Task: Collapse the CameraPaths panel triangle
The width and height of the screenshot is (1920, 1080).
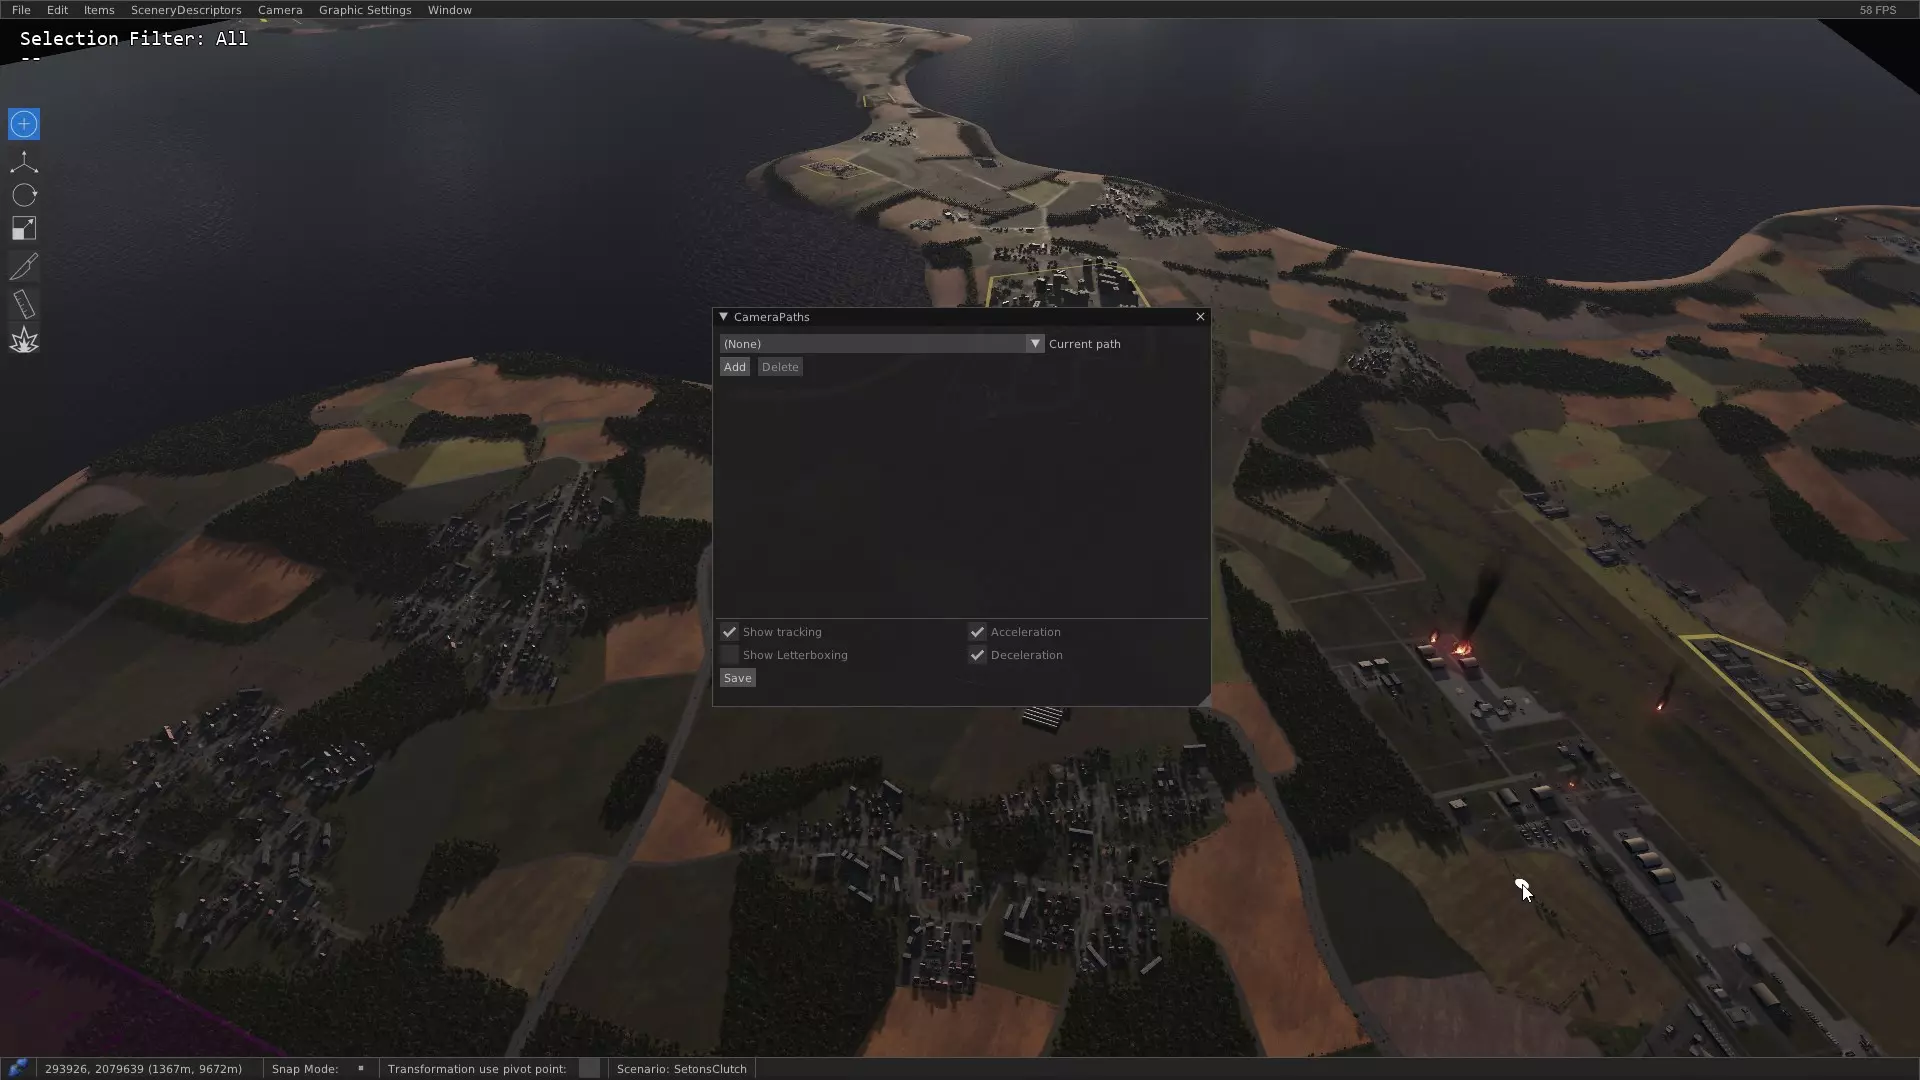Action: pos(723,317)
